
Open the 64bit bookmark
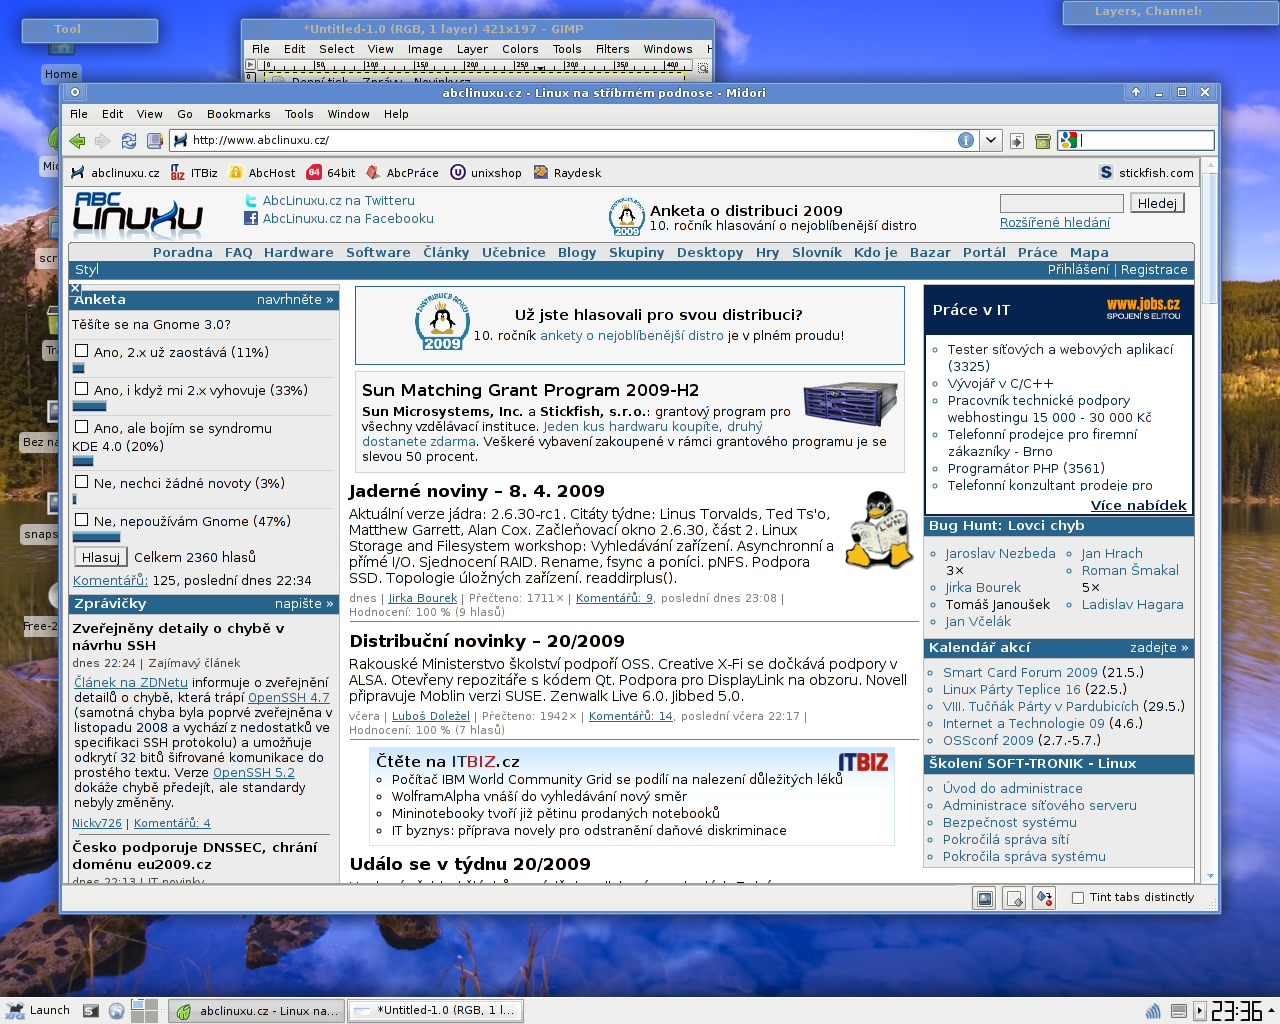(x=331, y=173)
